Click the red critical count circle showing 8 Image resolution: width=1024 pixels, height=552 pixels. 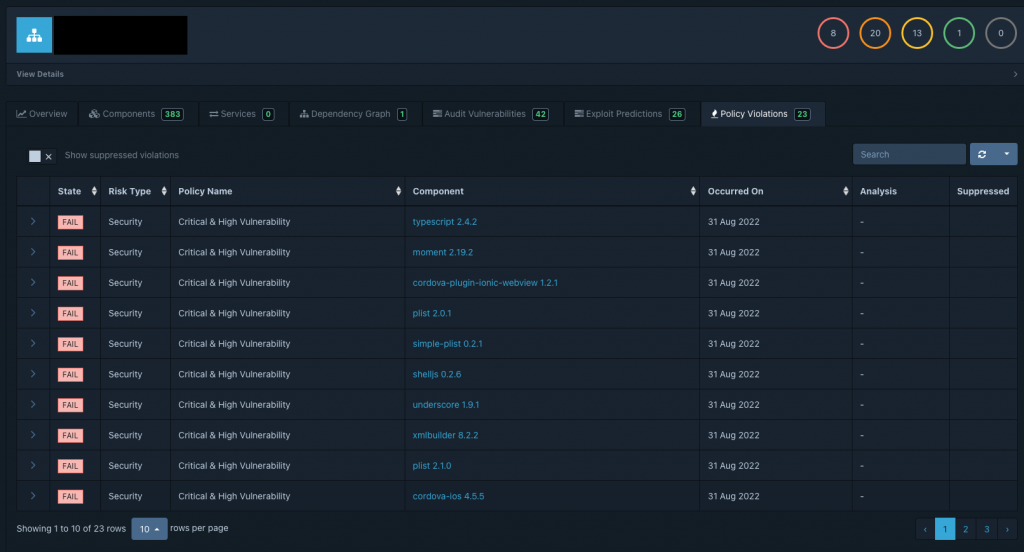(833, 33)
